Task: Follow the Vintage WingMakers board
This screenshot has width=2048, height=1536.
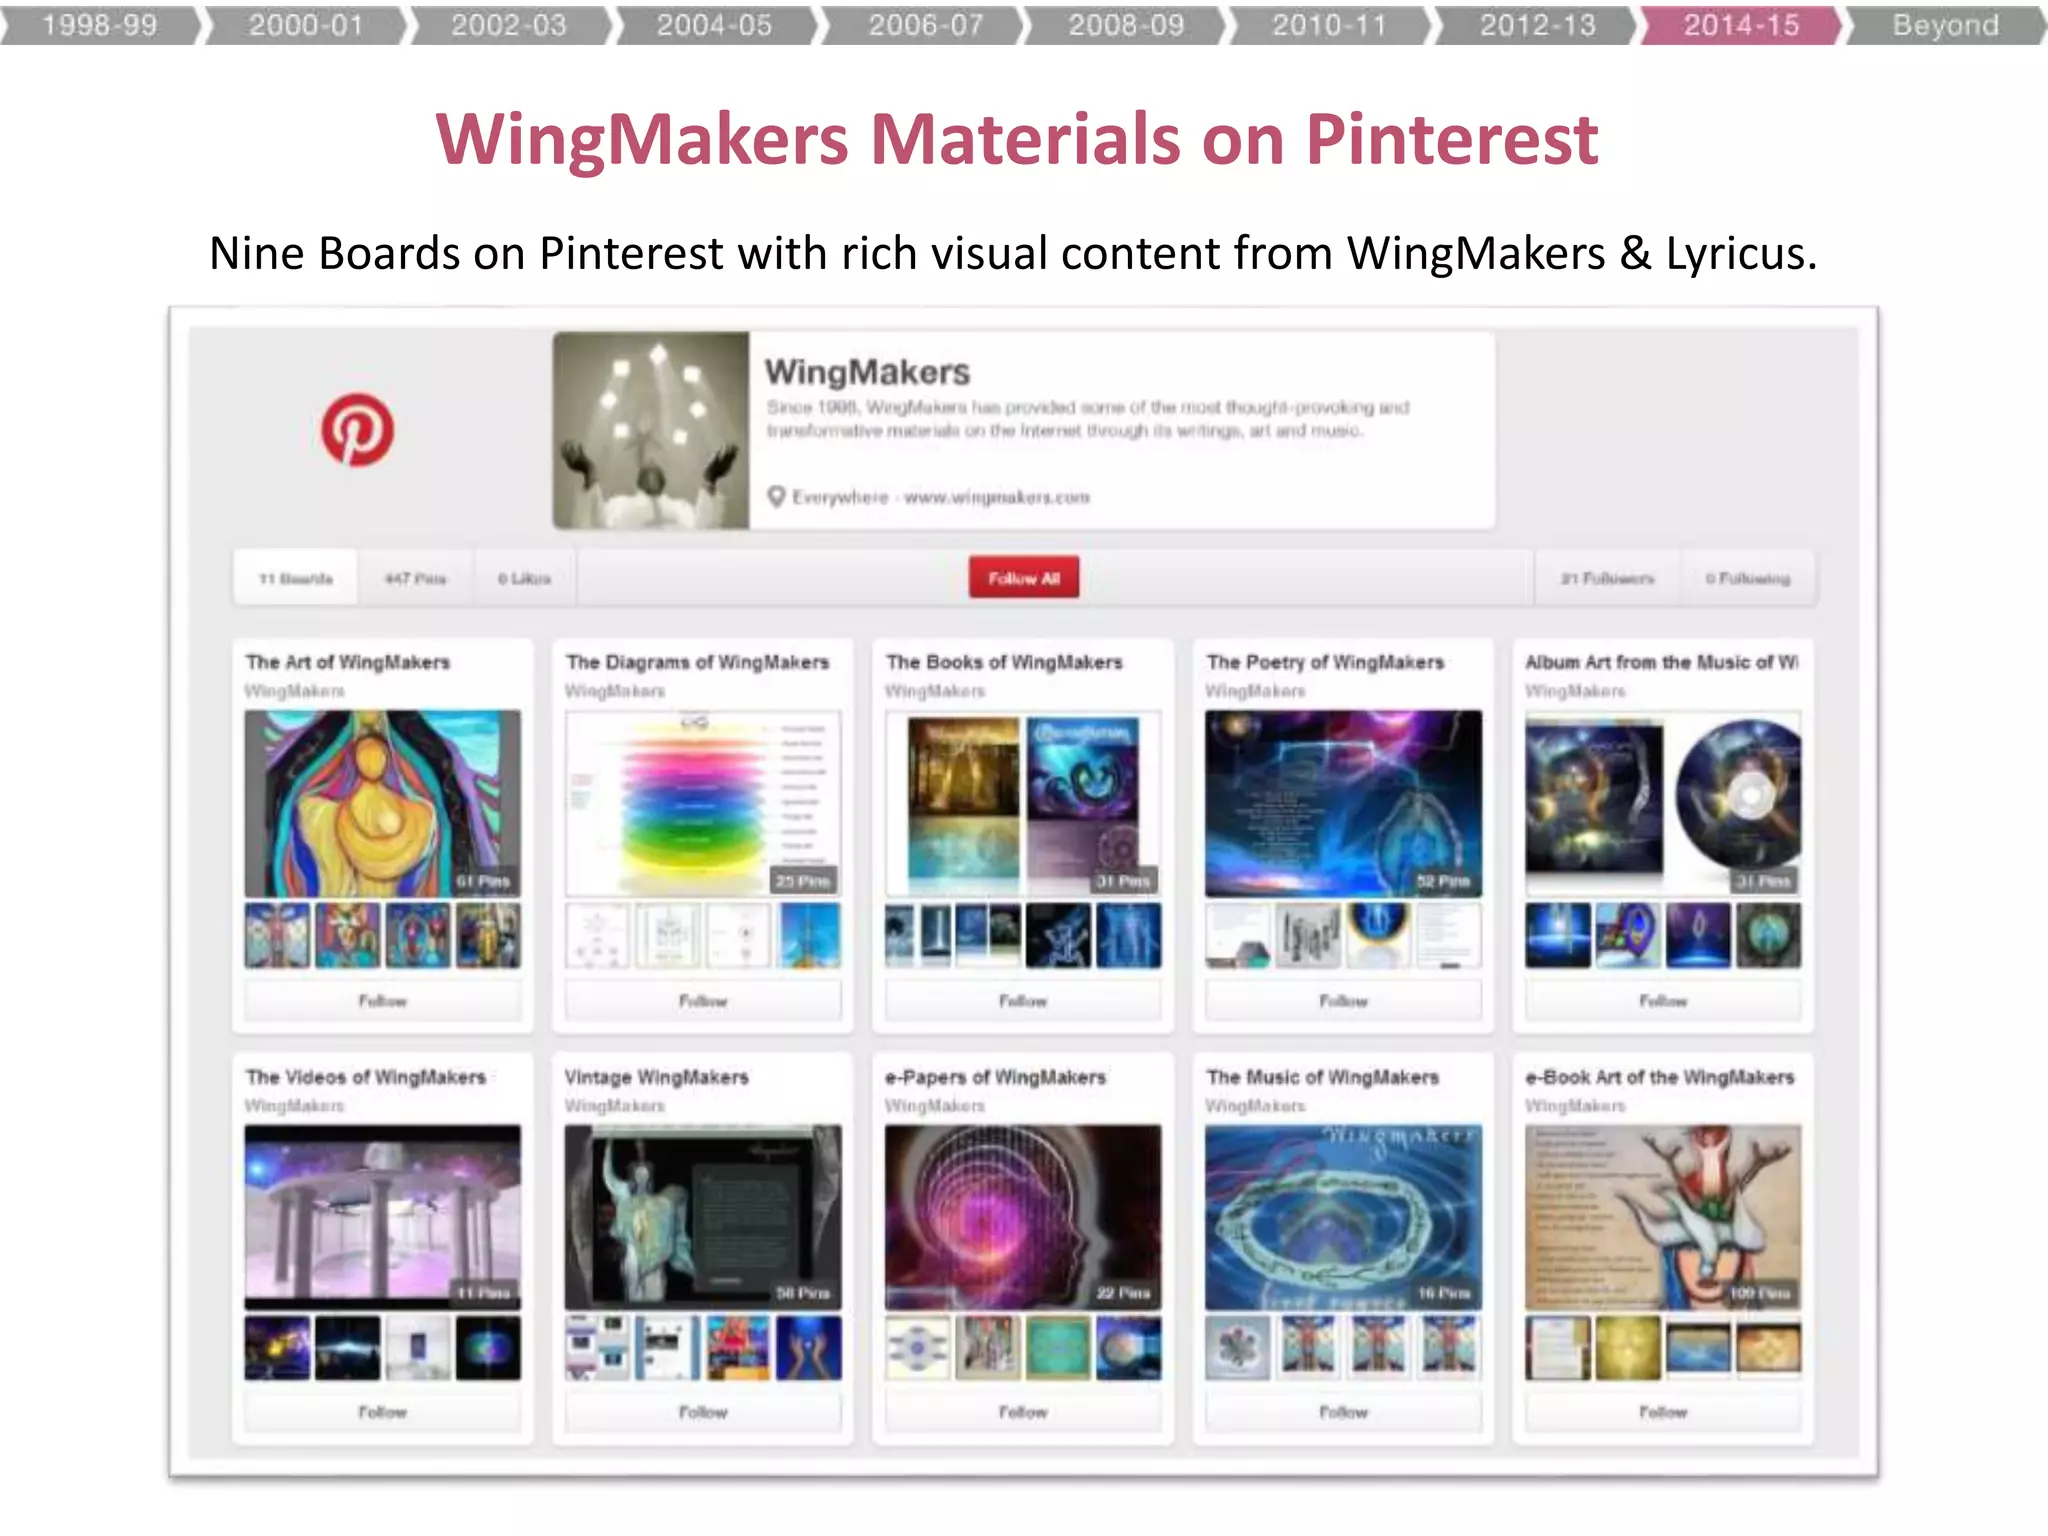Action: coord(703,1412)
